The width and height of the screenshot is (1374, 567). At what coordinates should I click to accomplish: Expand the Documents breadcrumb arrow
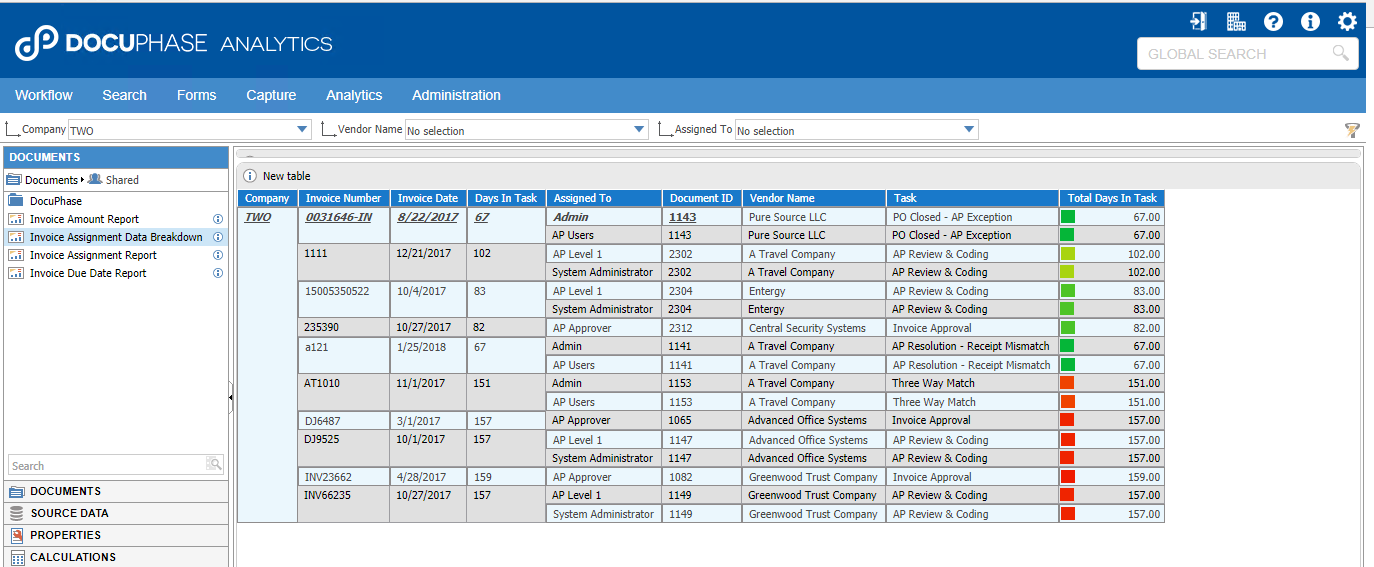82,180
